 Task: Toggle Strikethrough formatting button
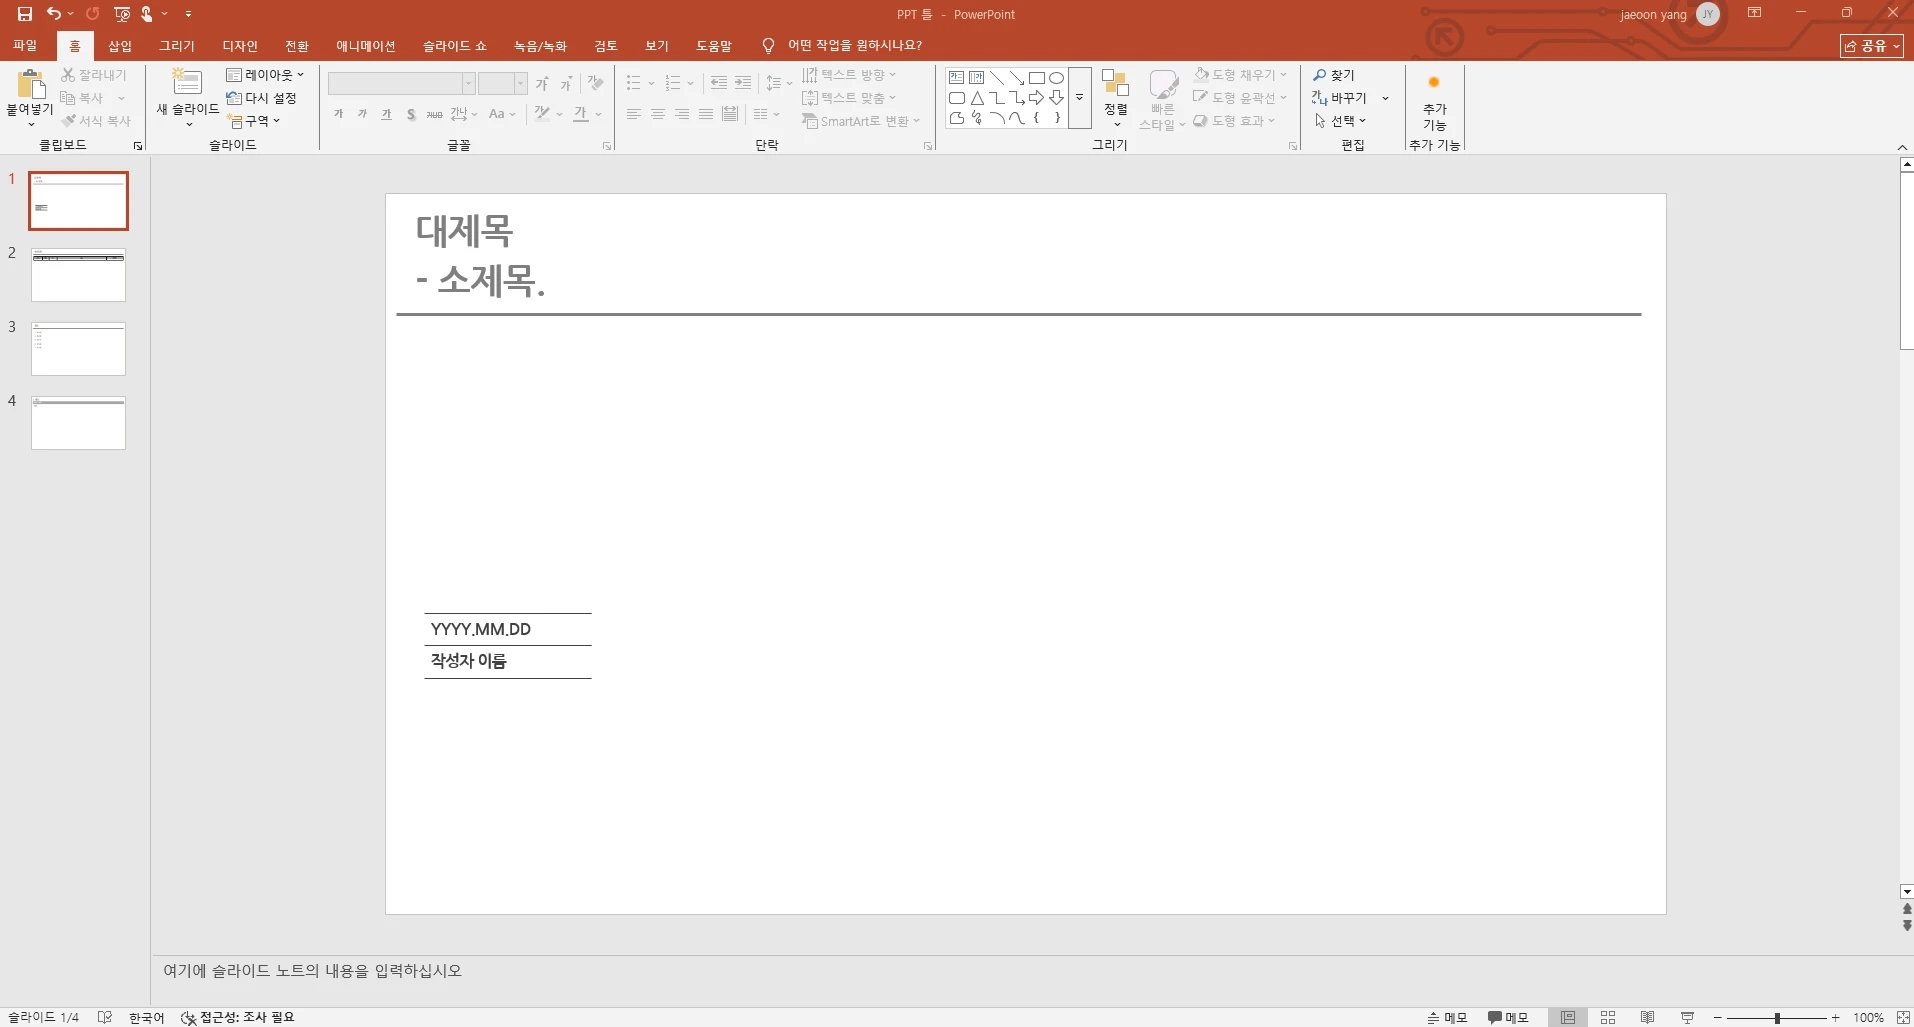[435, 115]
